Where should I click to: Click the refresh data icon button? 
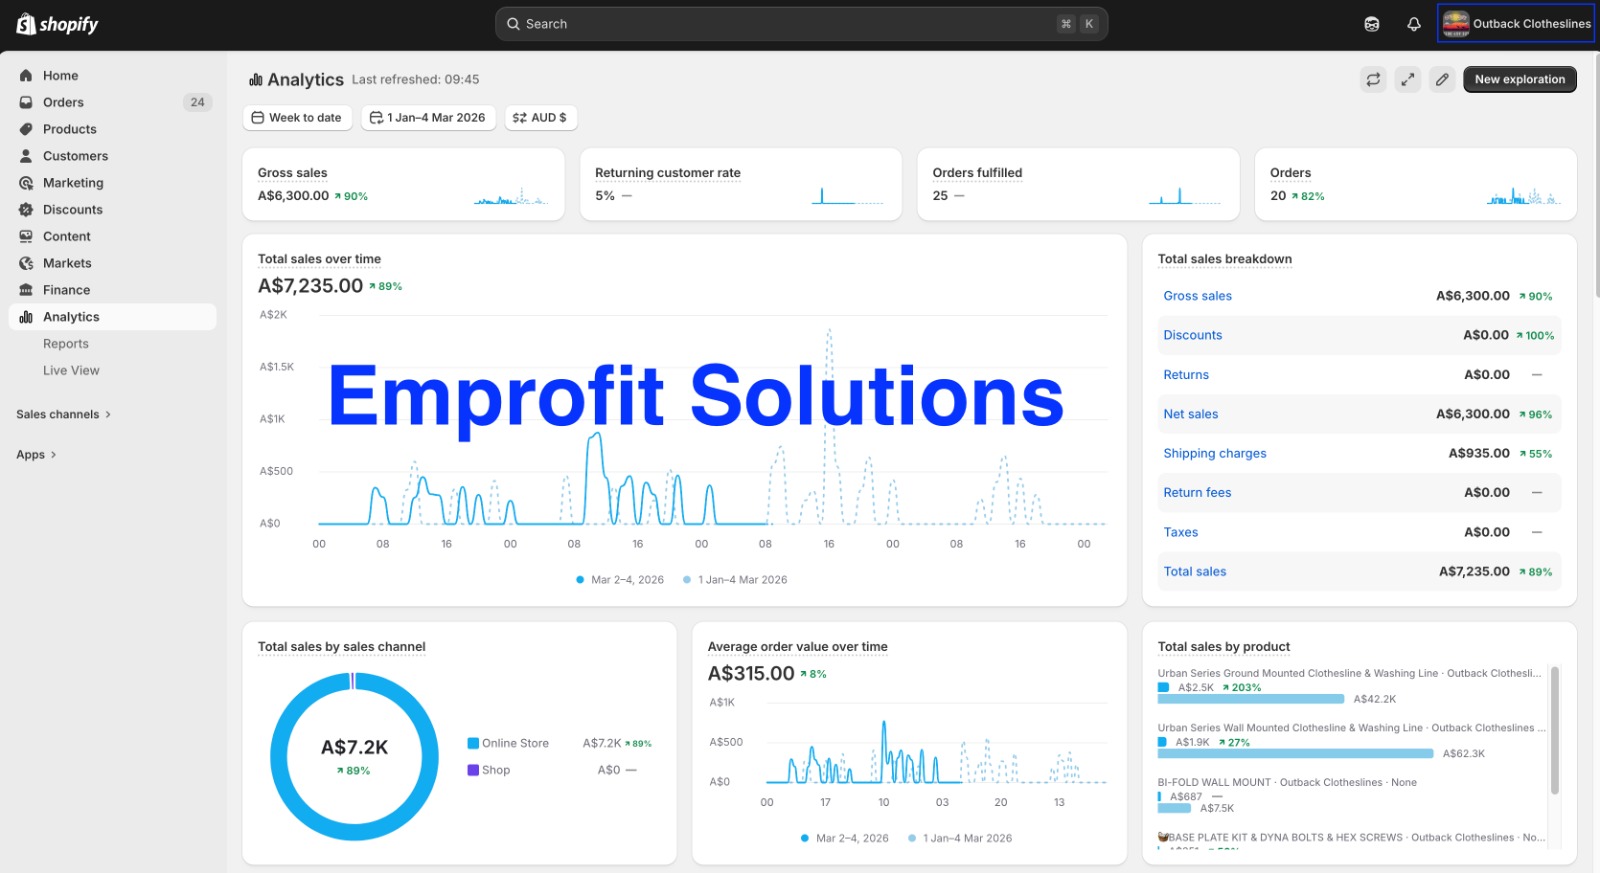pos(1374,79)
